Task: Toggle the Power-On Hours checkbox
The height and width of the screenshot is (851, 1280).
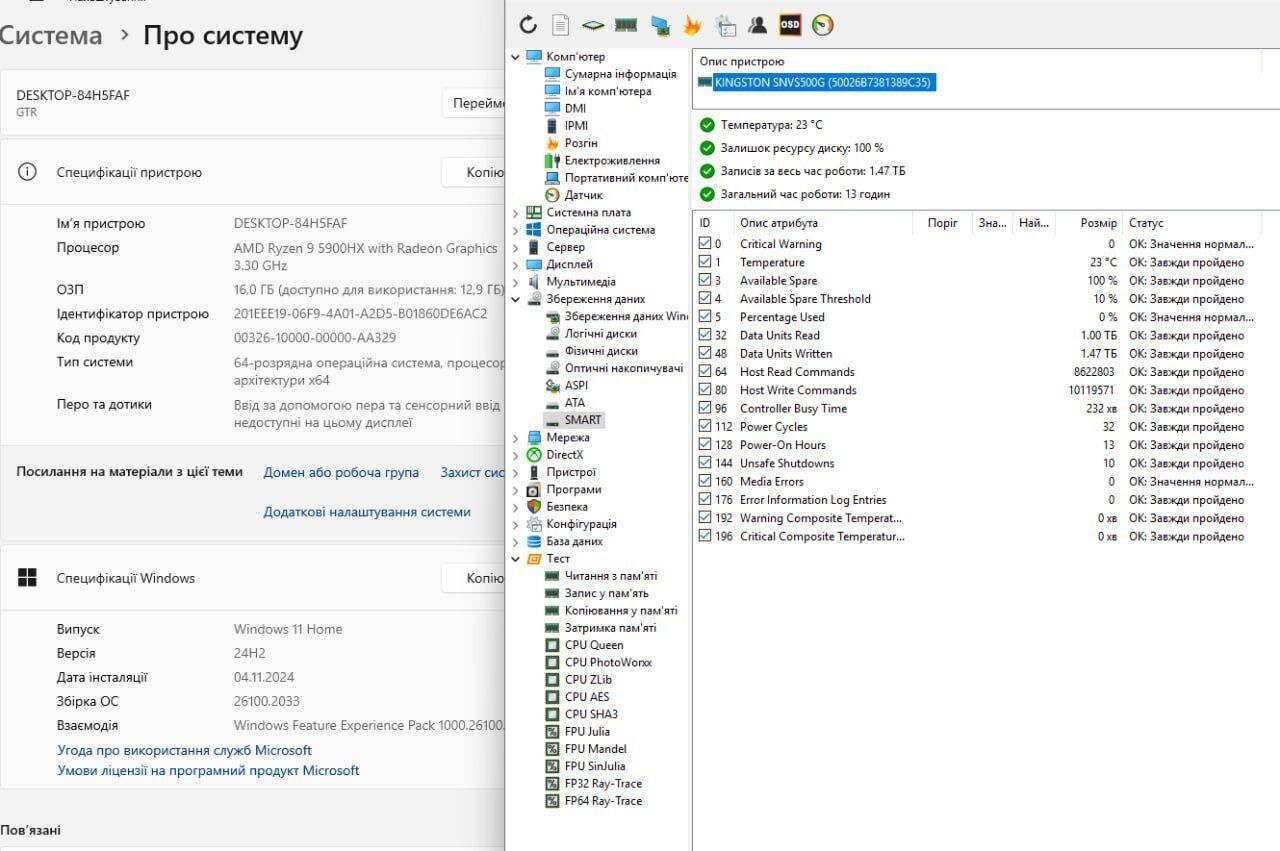Action: pyautogui.click(x=706, y=445)
